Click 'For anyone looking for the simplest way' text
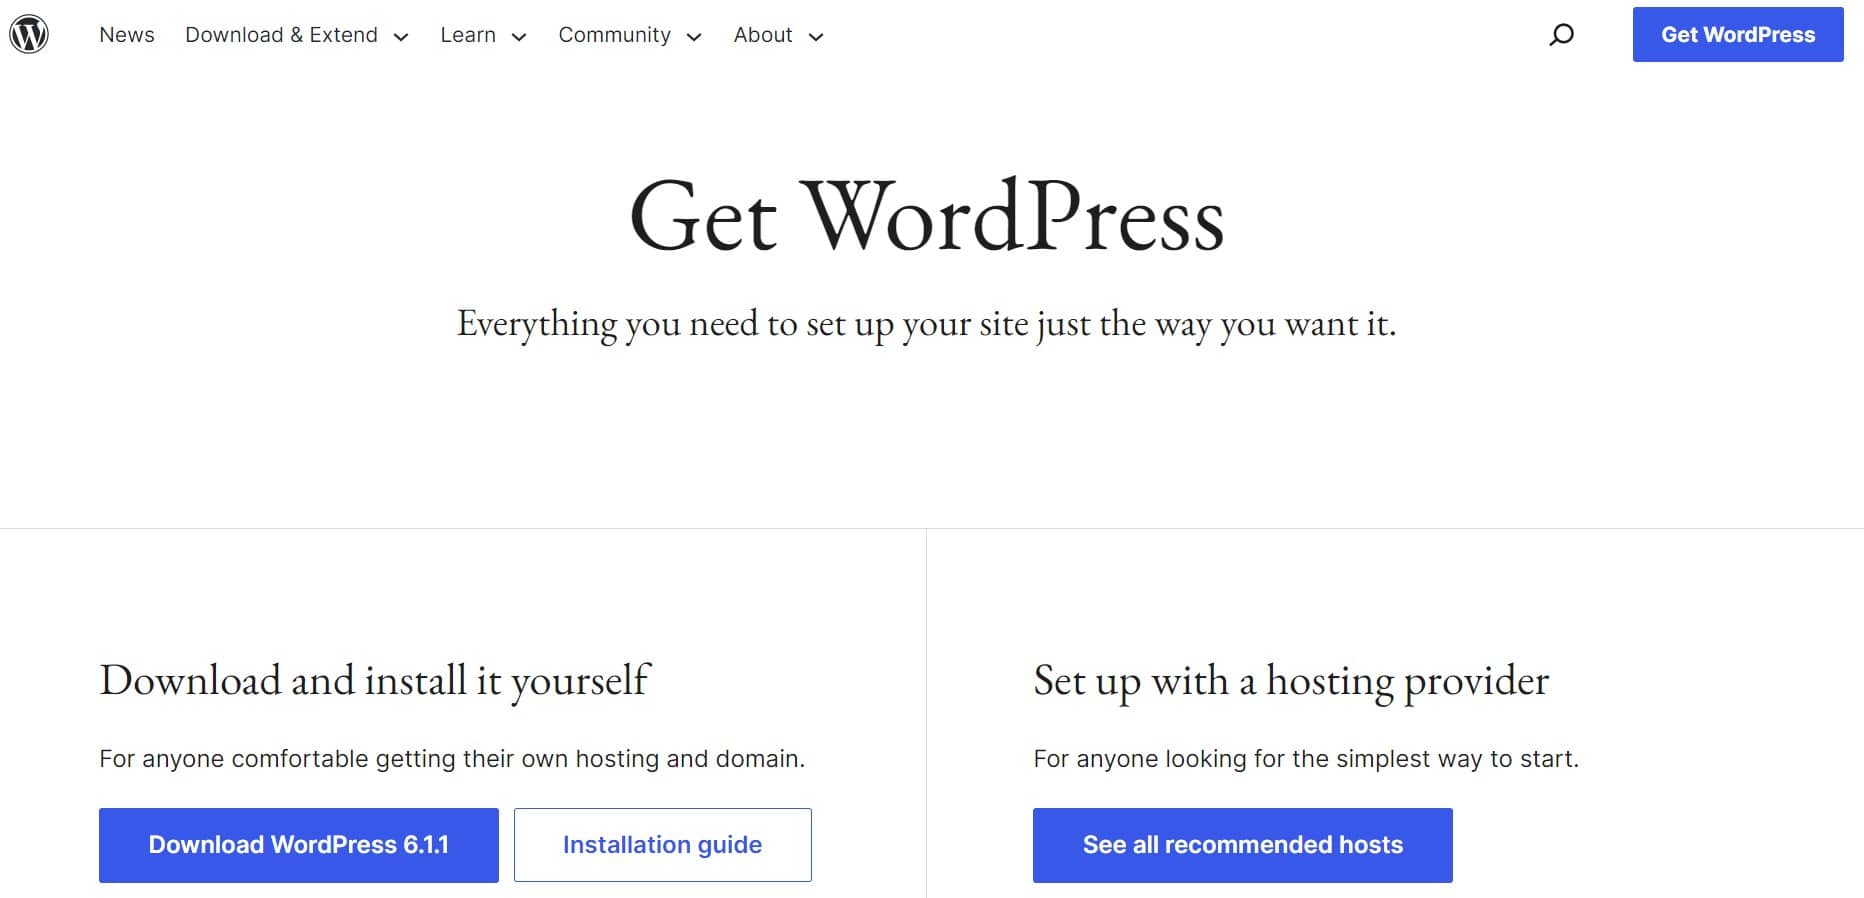The width and height of the screenshot is (1864, 898). pyautogui.click(x=1306, y=759)
